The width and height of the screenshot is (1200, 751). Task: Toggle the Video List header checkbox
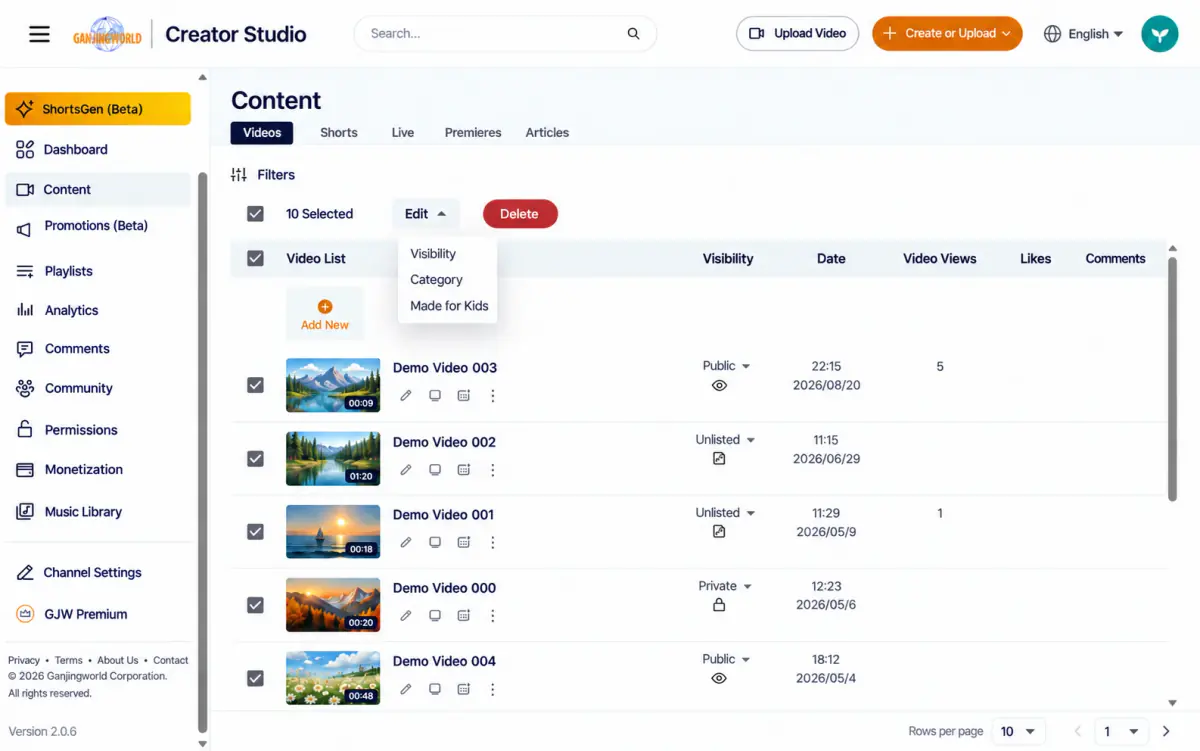pos(255,258)
